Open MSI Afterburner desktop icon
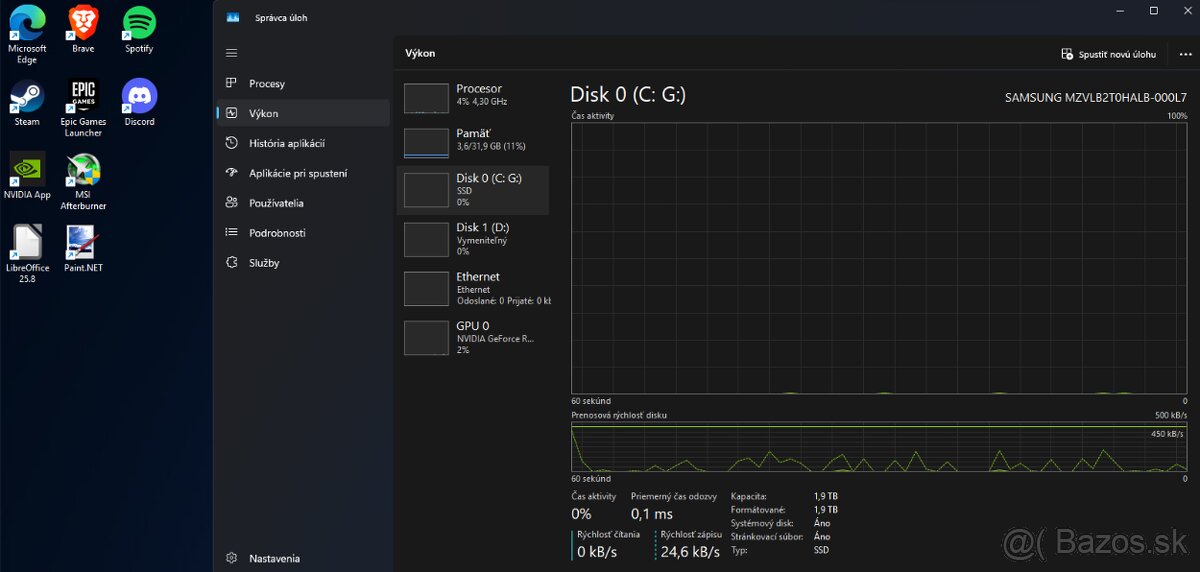The height and width of the screenshot is (572, 1200). [x=83, y=182]
